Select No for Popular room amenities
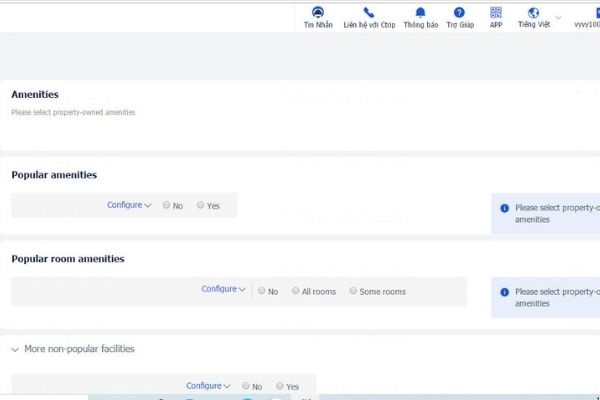This screenshot has width=600, height=400. pos(262,291)
